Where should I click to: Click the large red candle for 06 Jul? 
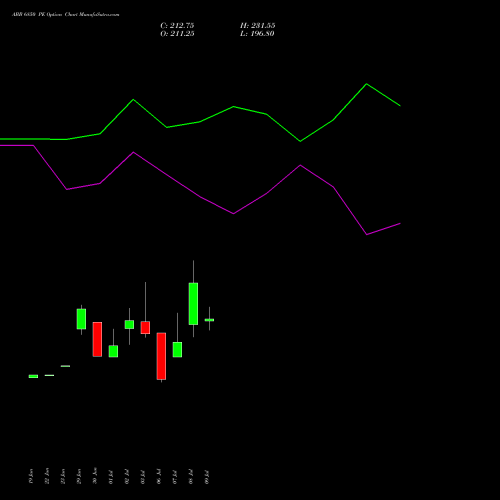(161, 356)
